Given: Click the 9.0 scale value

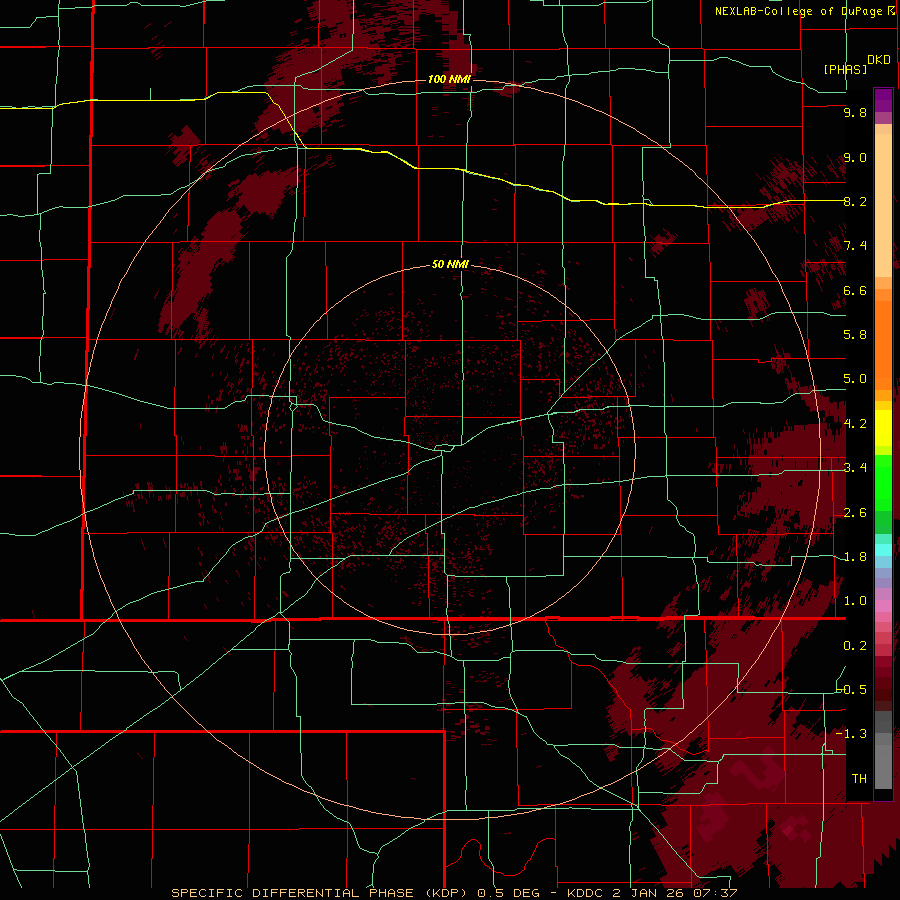Looking at the screenshot, I should click(855, 157).
